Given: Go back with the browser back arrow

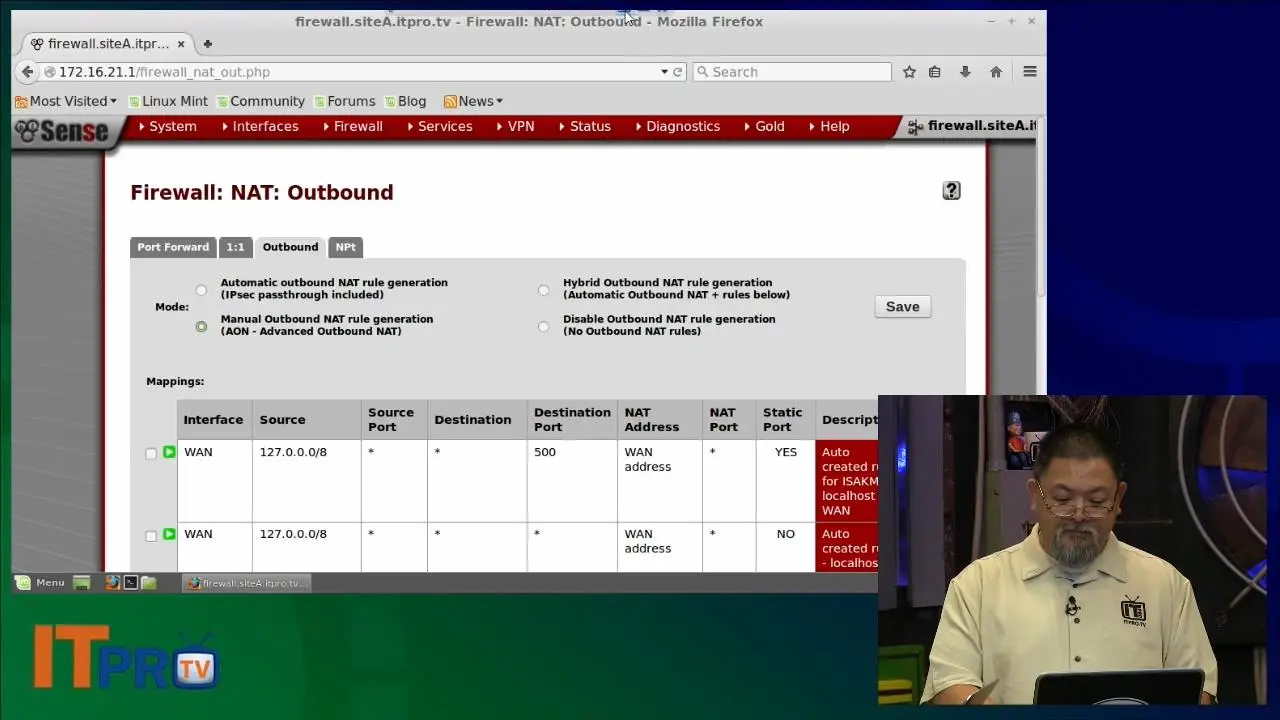Looking at the screenshot, I should 27,72.
